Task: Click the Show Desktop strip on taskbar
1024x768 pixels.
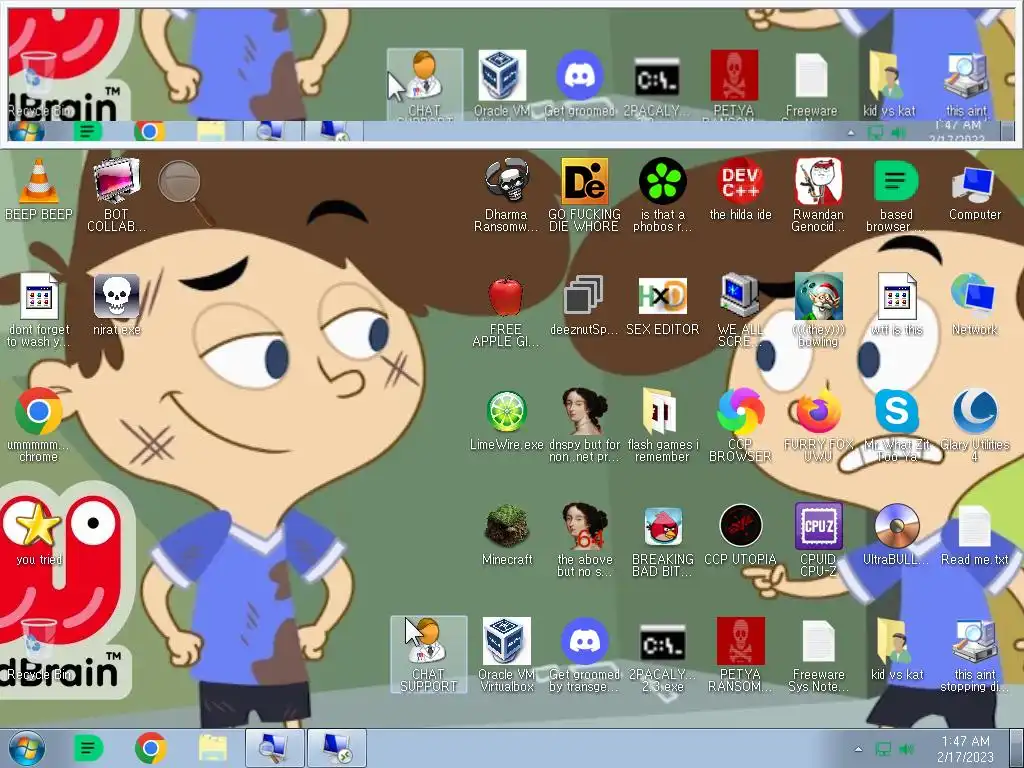Action: [x=1017, y=748]
